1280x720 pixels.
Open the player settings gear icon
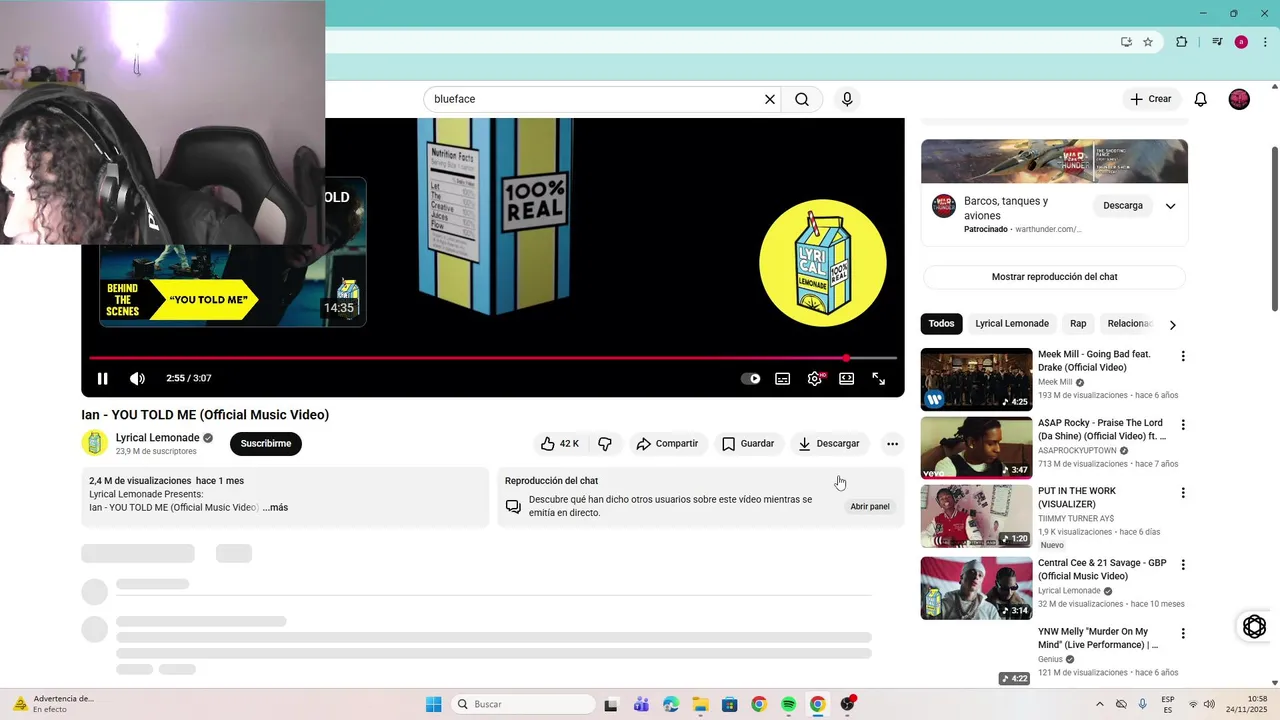click(x=815, y=379)
